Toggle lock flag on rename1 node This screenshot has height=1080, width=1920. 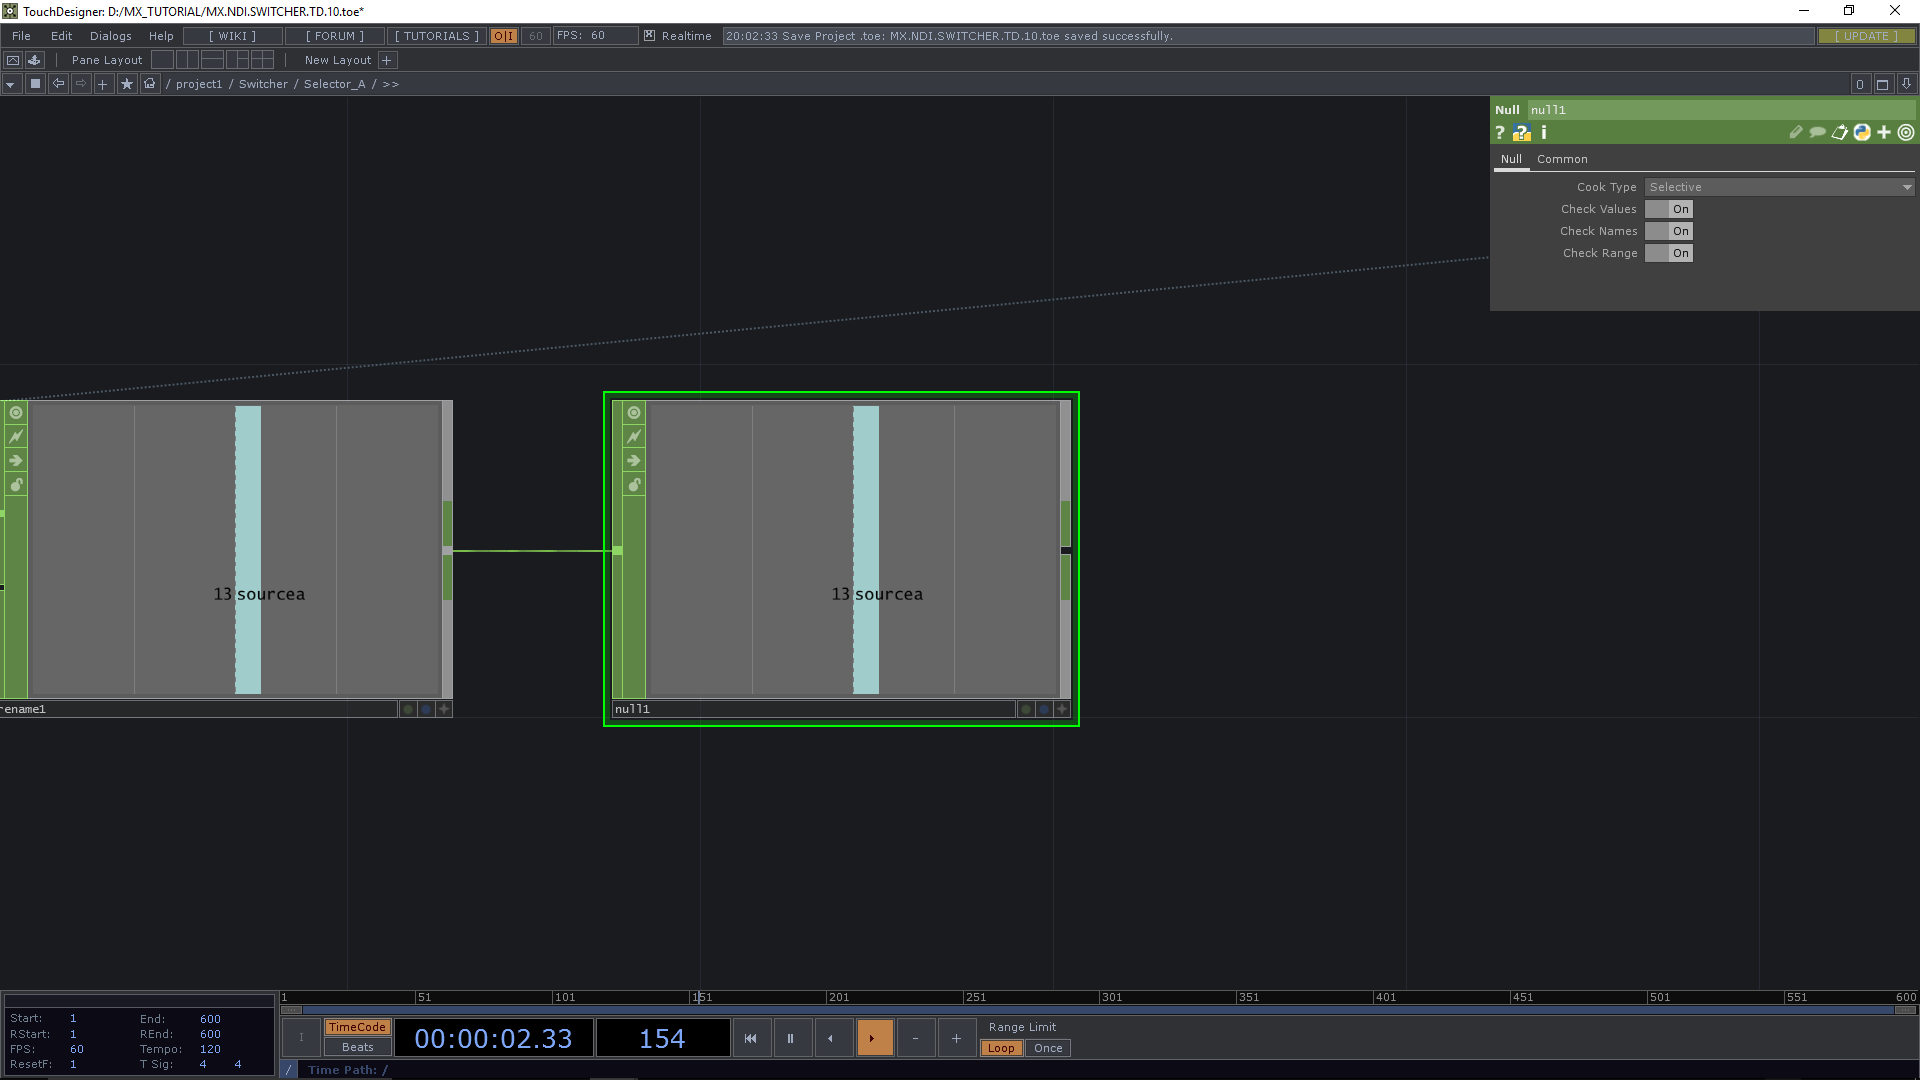[16, 485]
